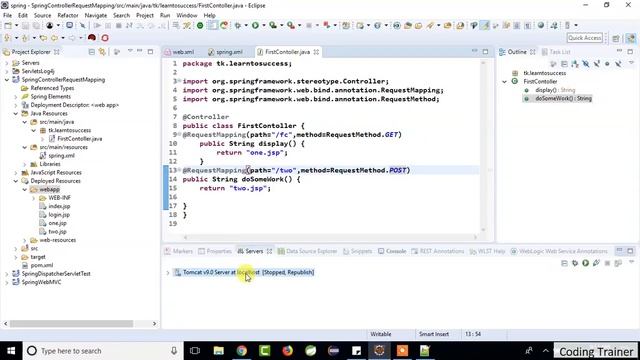This screenshot has width=640, height=360.
Task: Click the Publish to server icon in Servers view
Action: (618, 263)
